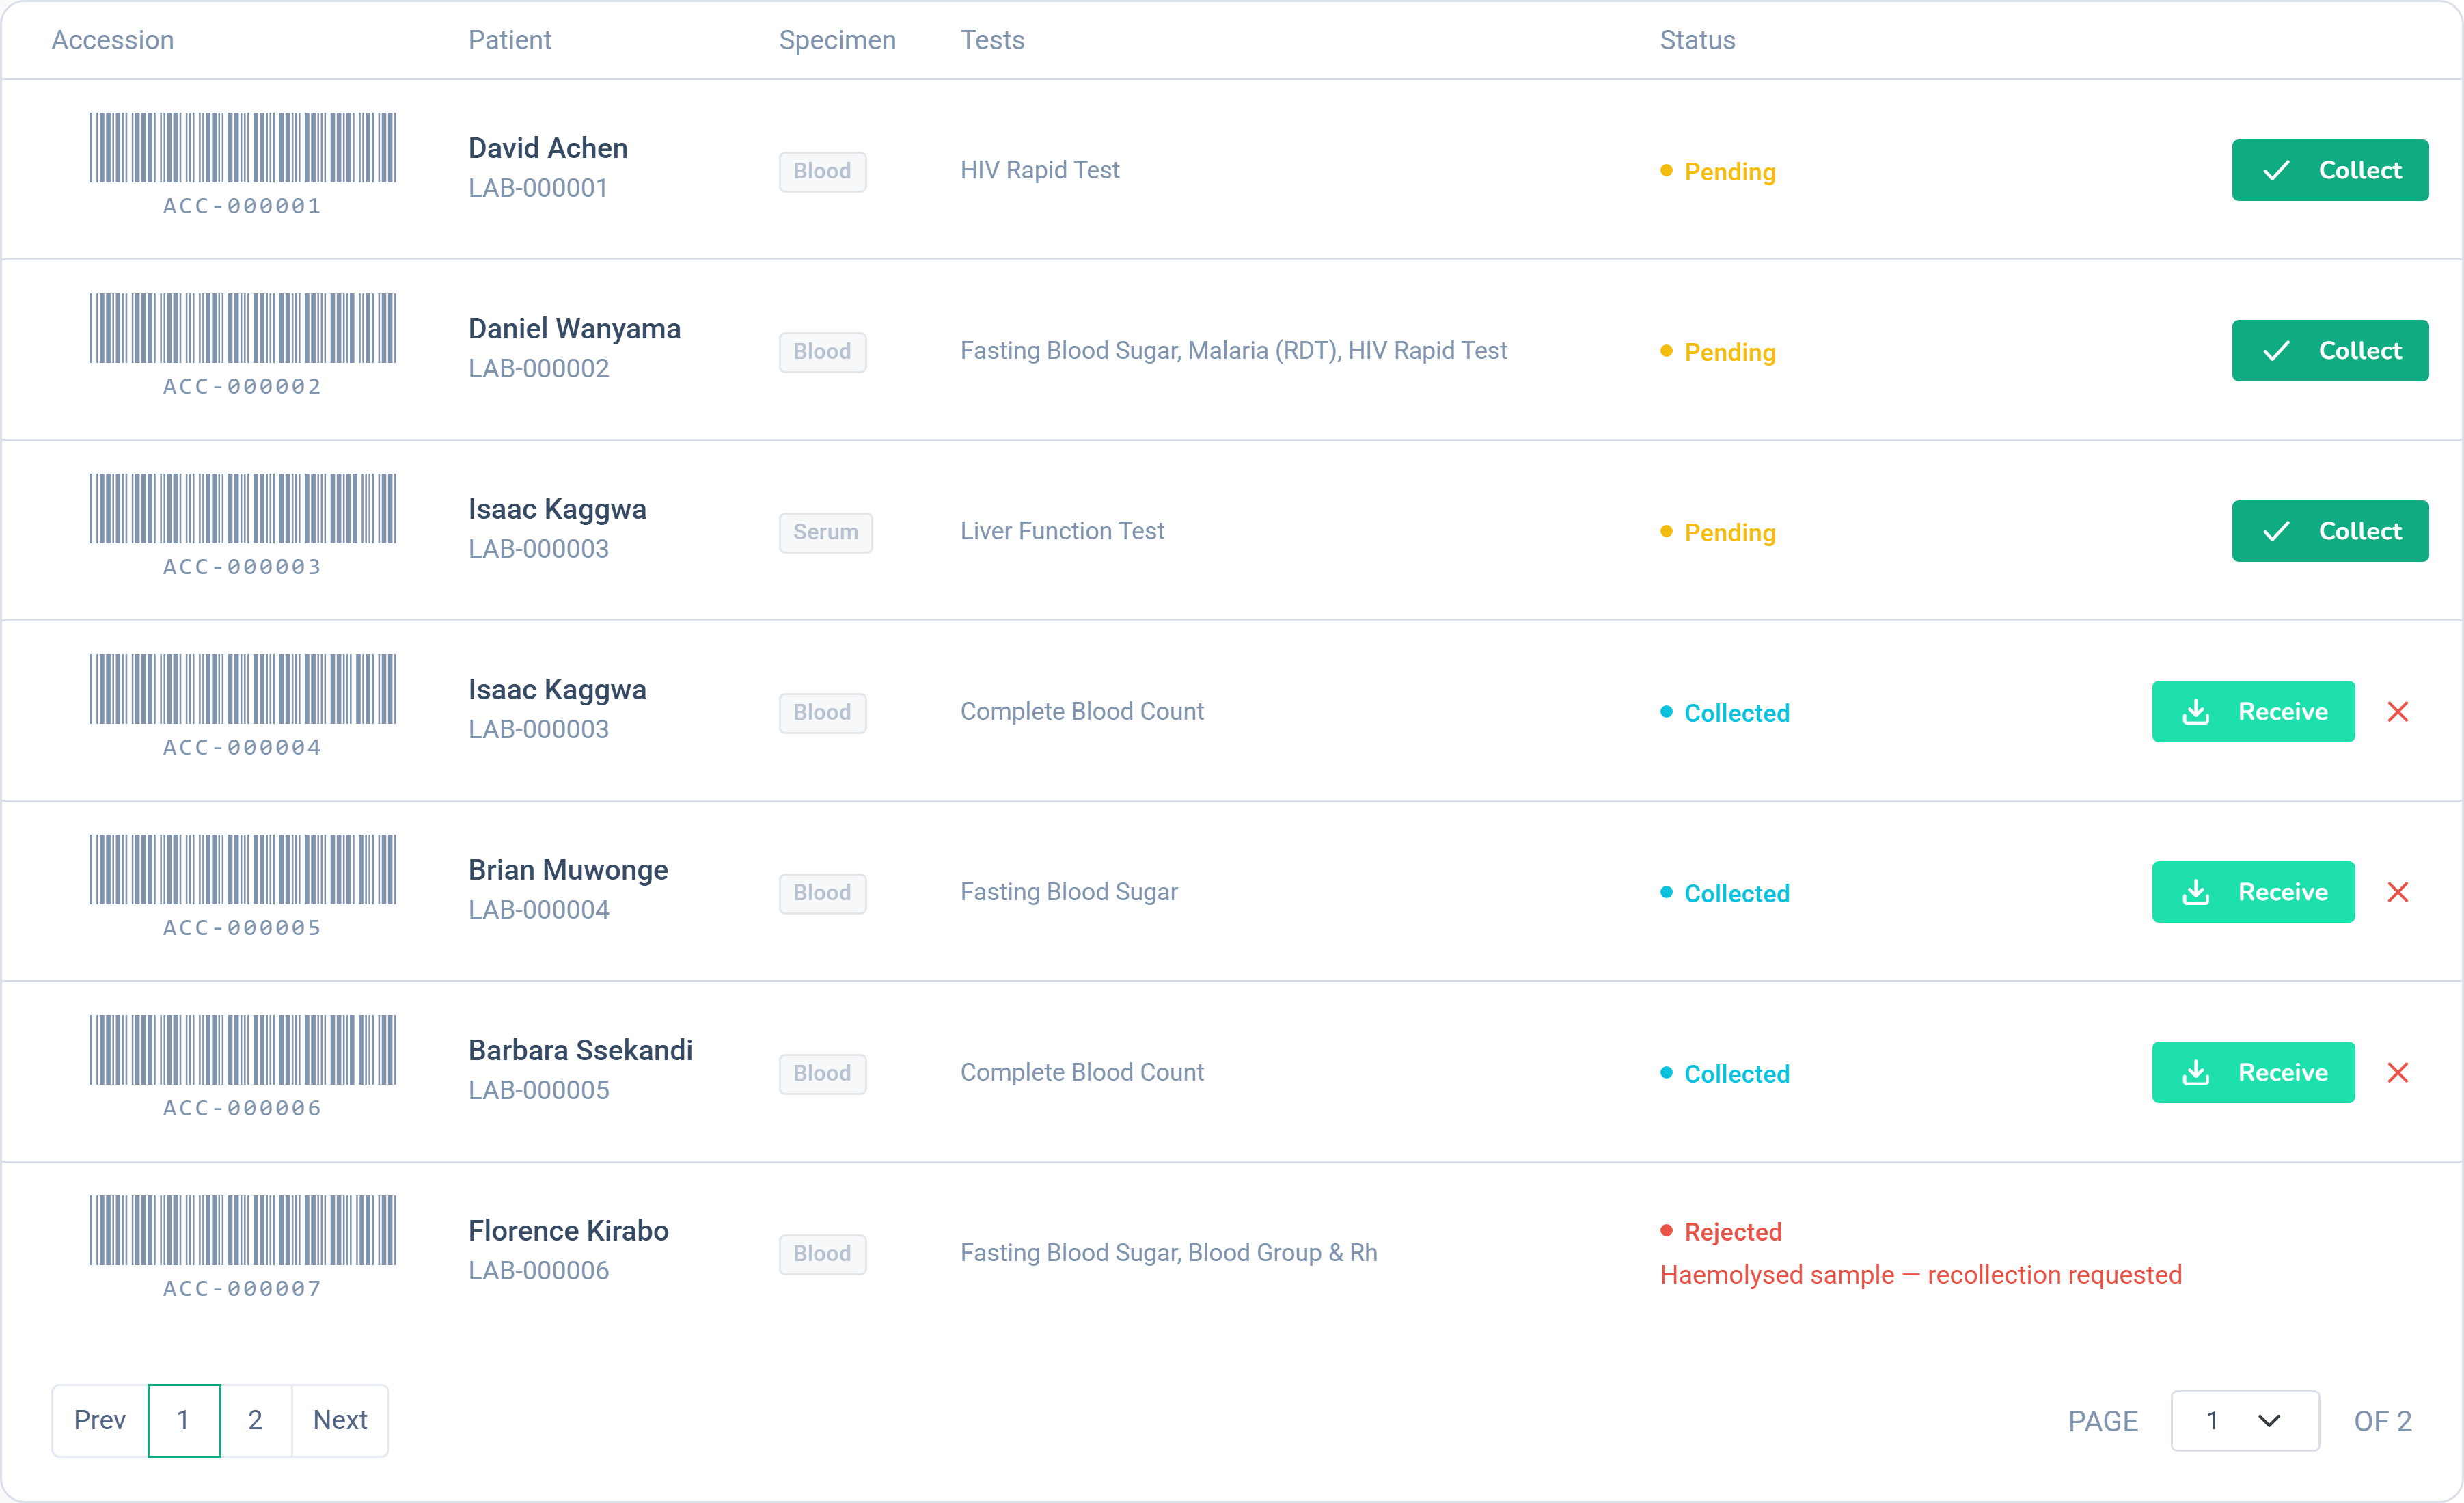Receive Brian Muwonge's Fasting Blood Sugar specimen
Viewport: 2464px width, 1503px height.
coord(2252,892)
